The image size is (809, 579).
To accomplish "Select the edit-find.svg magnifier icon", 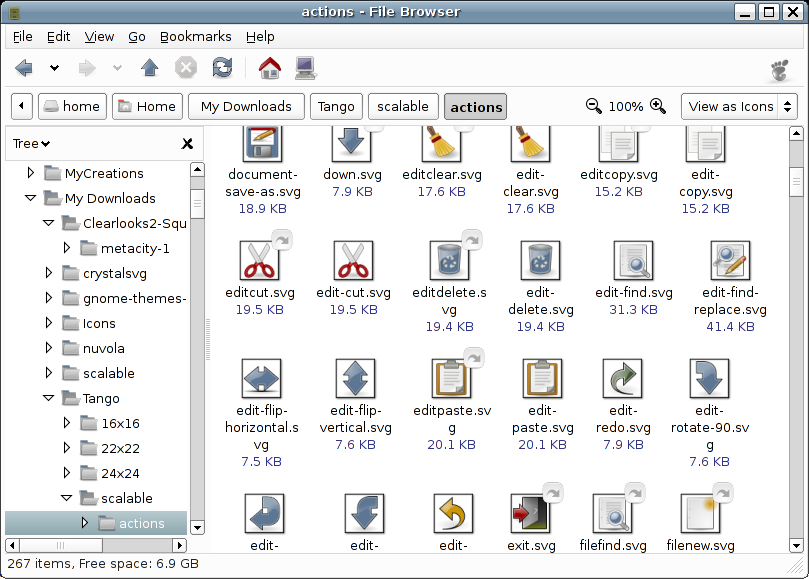I will 634,261.
